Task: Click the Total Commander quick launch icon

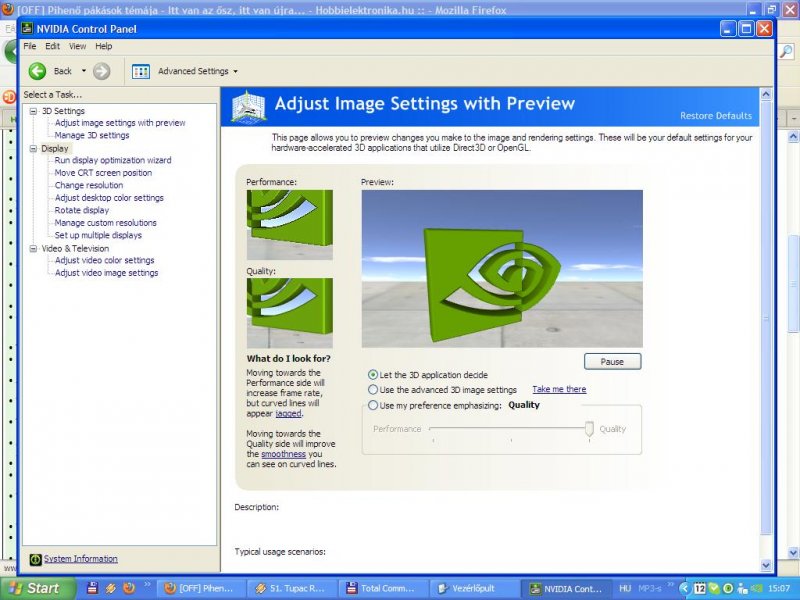Action: [92, 588]
